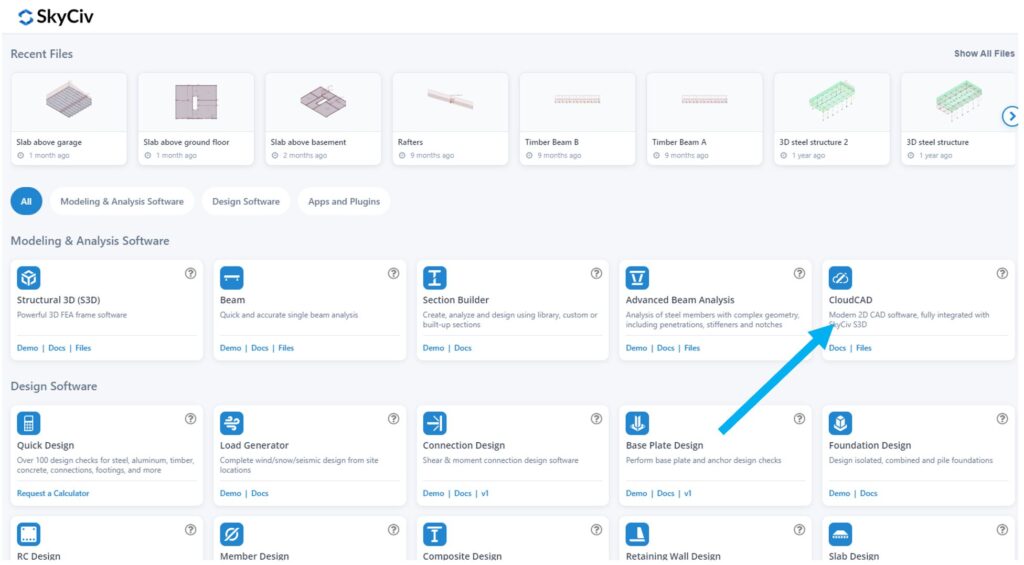This screenshot has width=1024, height=565.
Task: Open 3D steel structure 2 file
Action: [832, 119]
